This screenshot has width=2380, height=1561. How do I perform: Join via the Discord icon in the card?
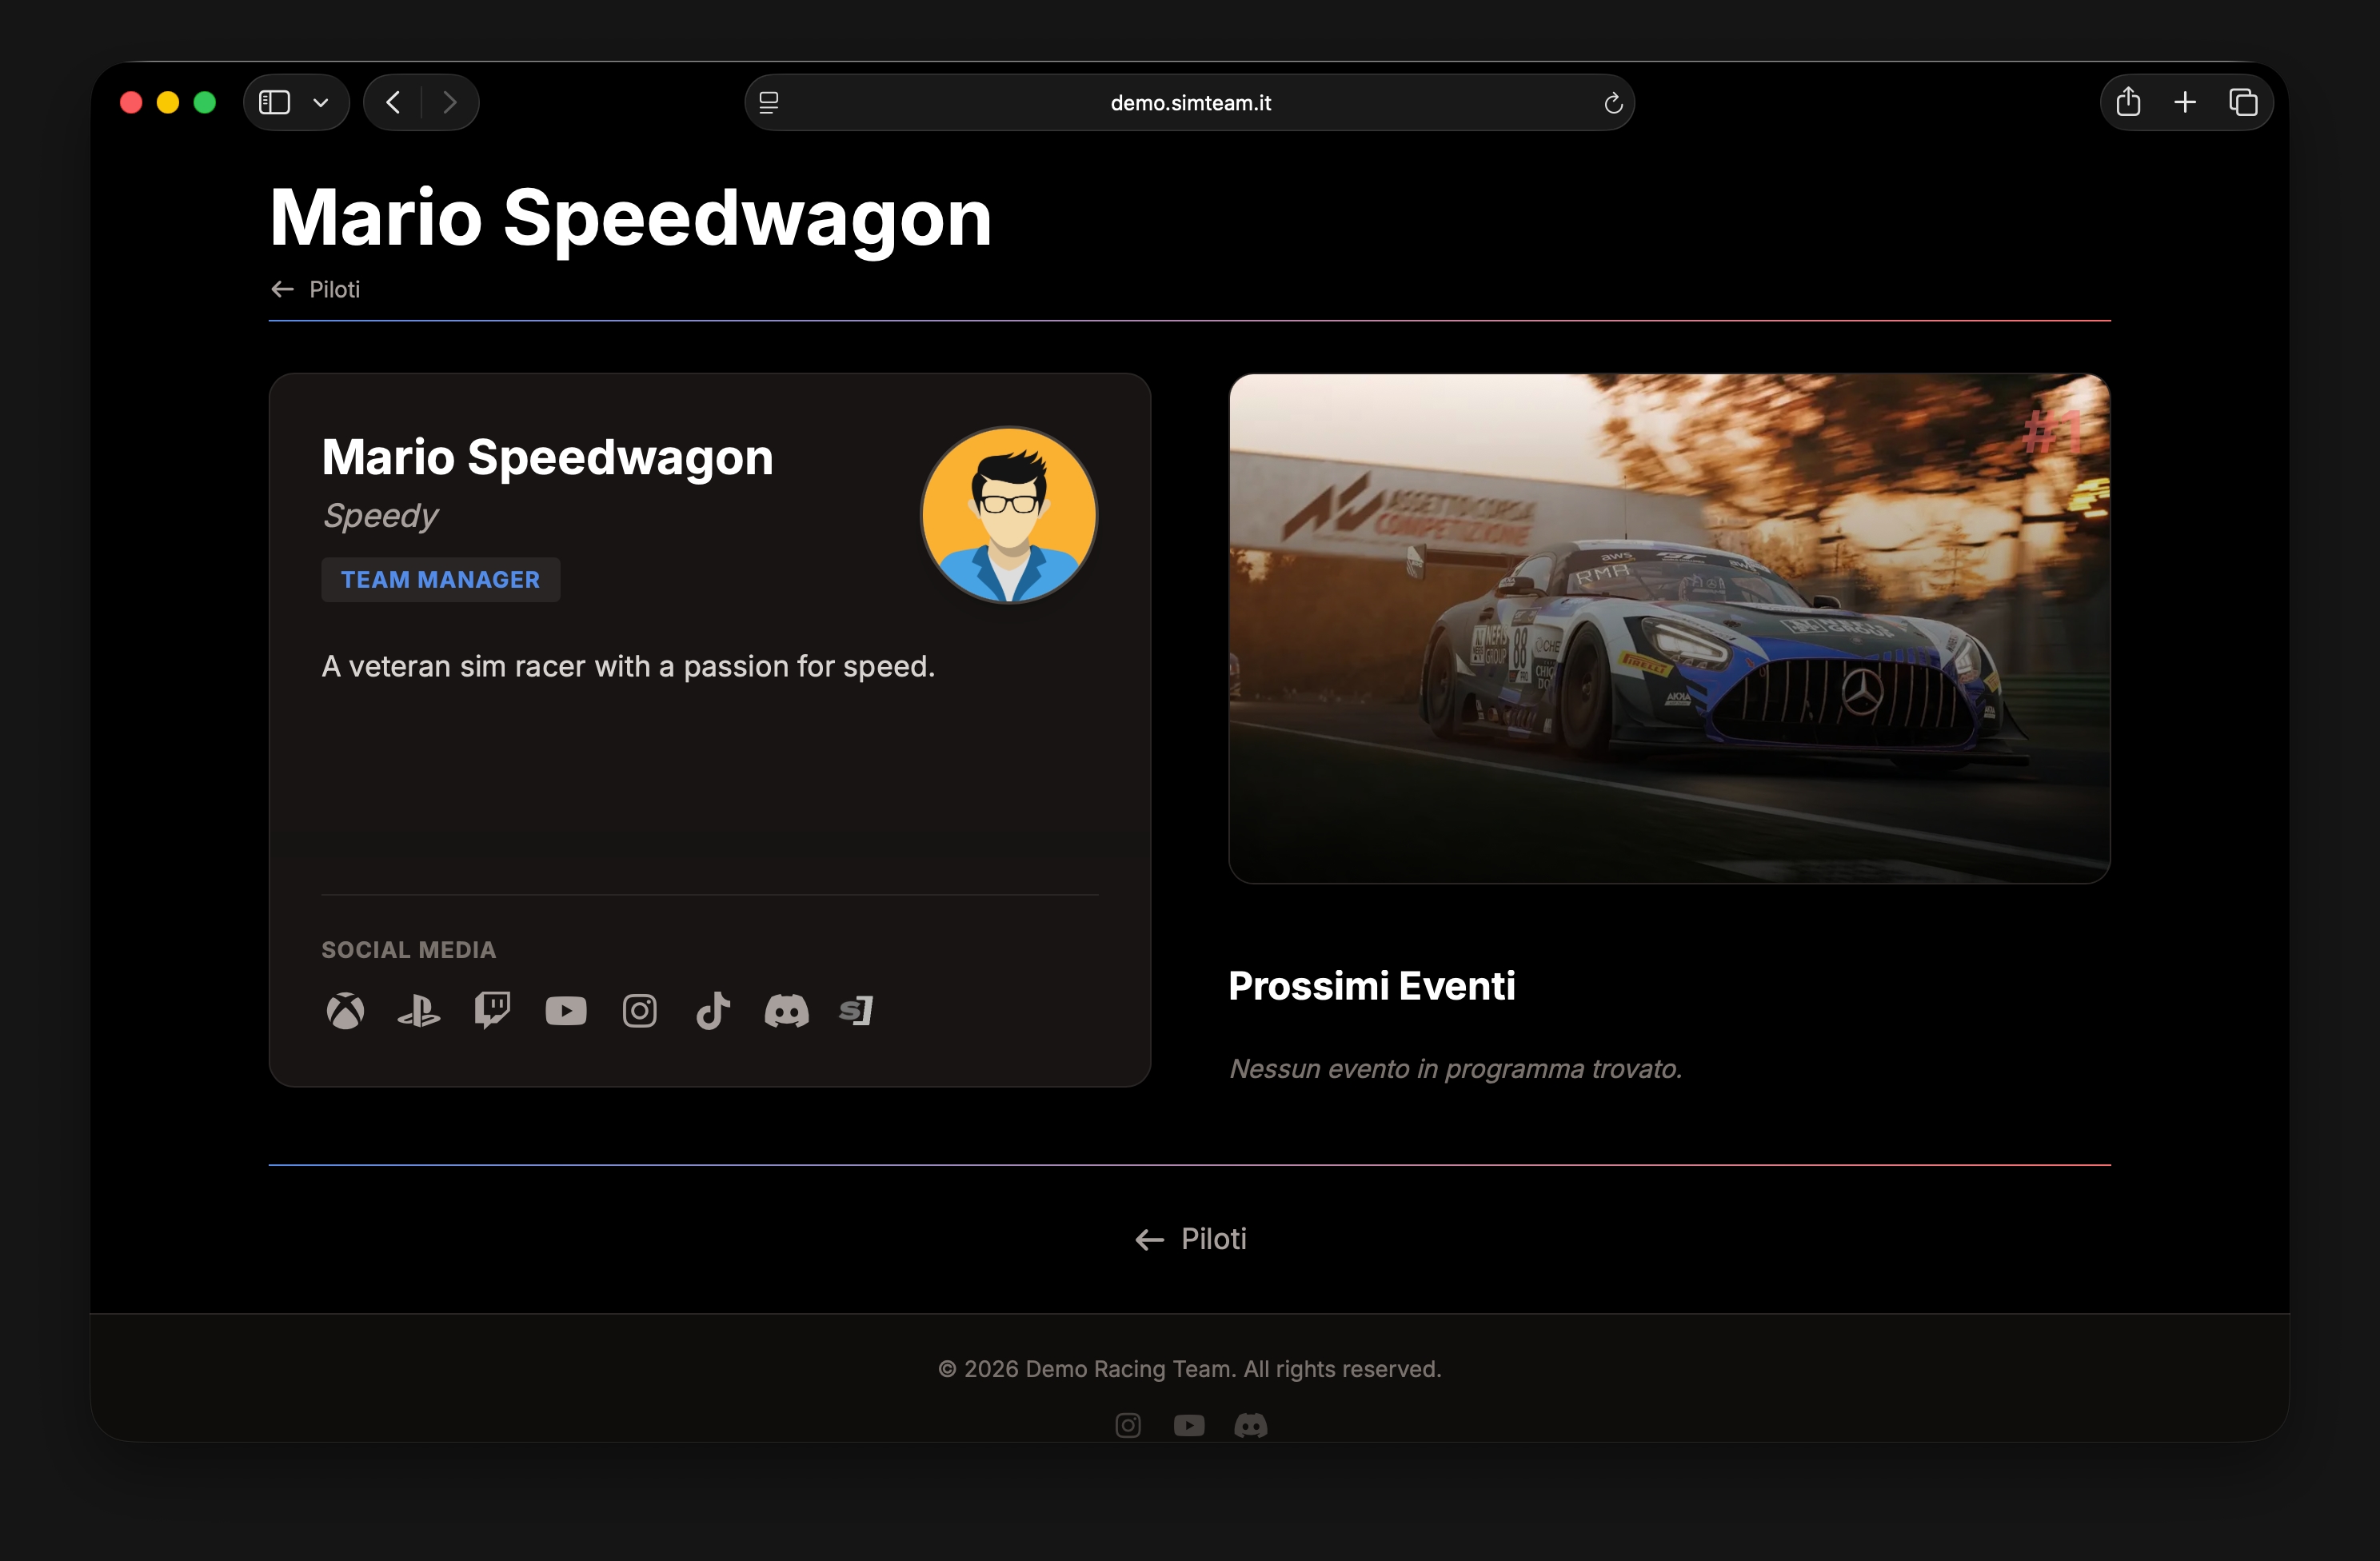(787, 1011)
